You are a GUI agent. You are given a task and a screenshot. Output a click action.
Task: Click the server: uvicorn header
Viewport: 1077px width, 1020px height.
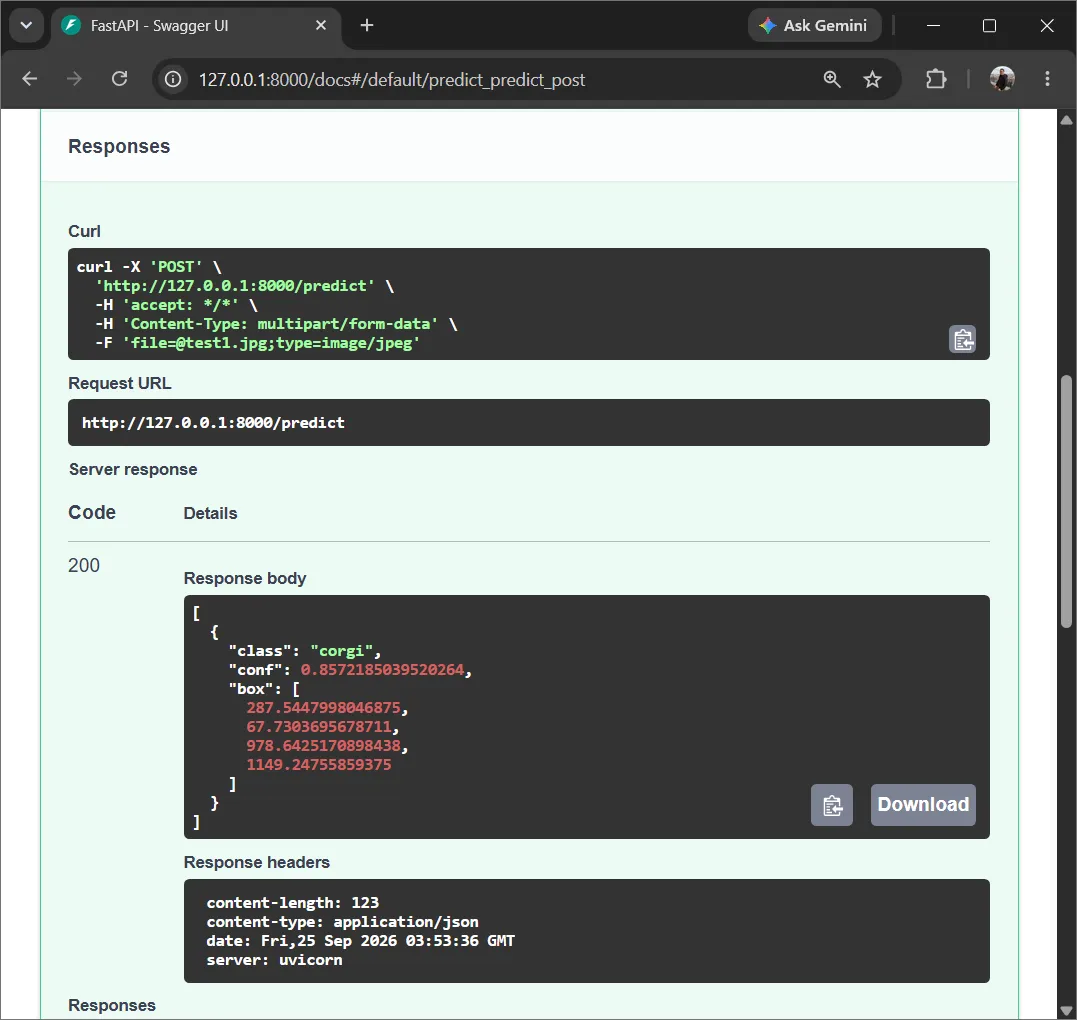coord(274,960)
